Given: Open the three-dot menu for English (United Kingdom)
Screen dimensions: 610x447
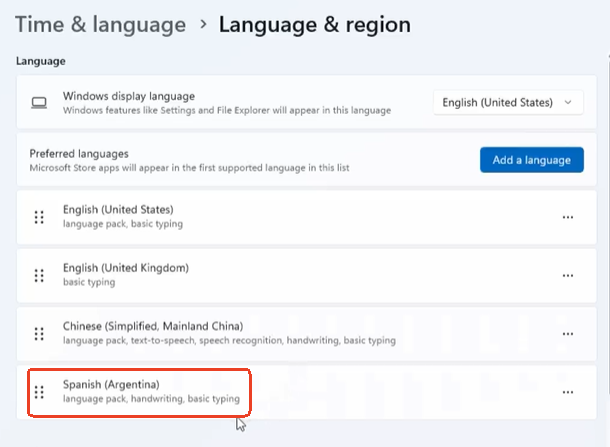Looking at the screenshot, I should pos(568,275).
